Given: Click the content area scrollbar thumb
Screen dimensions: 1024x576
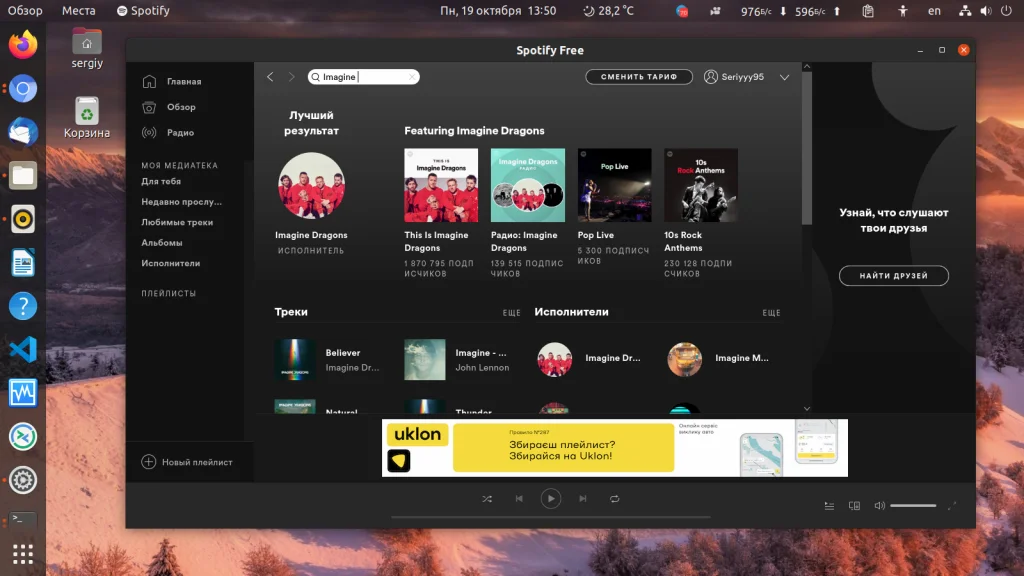Looking at the screenshot, I should point(807,148).
